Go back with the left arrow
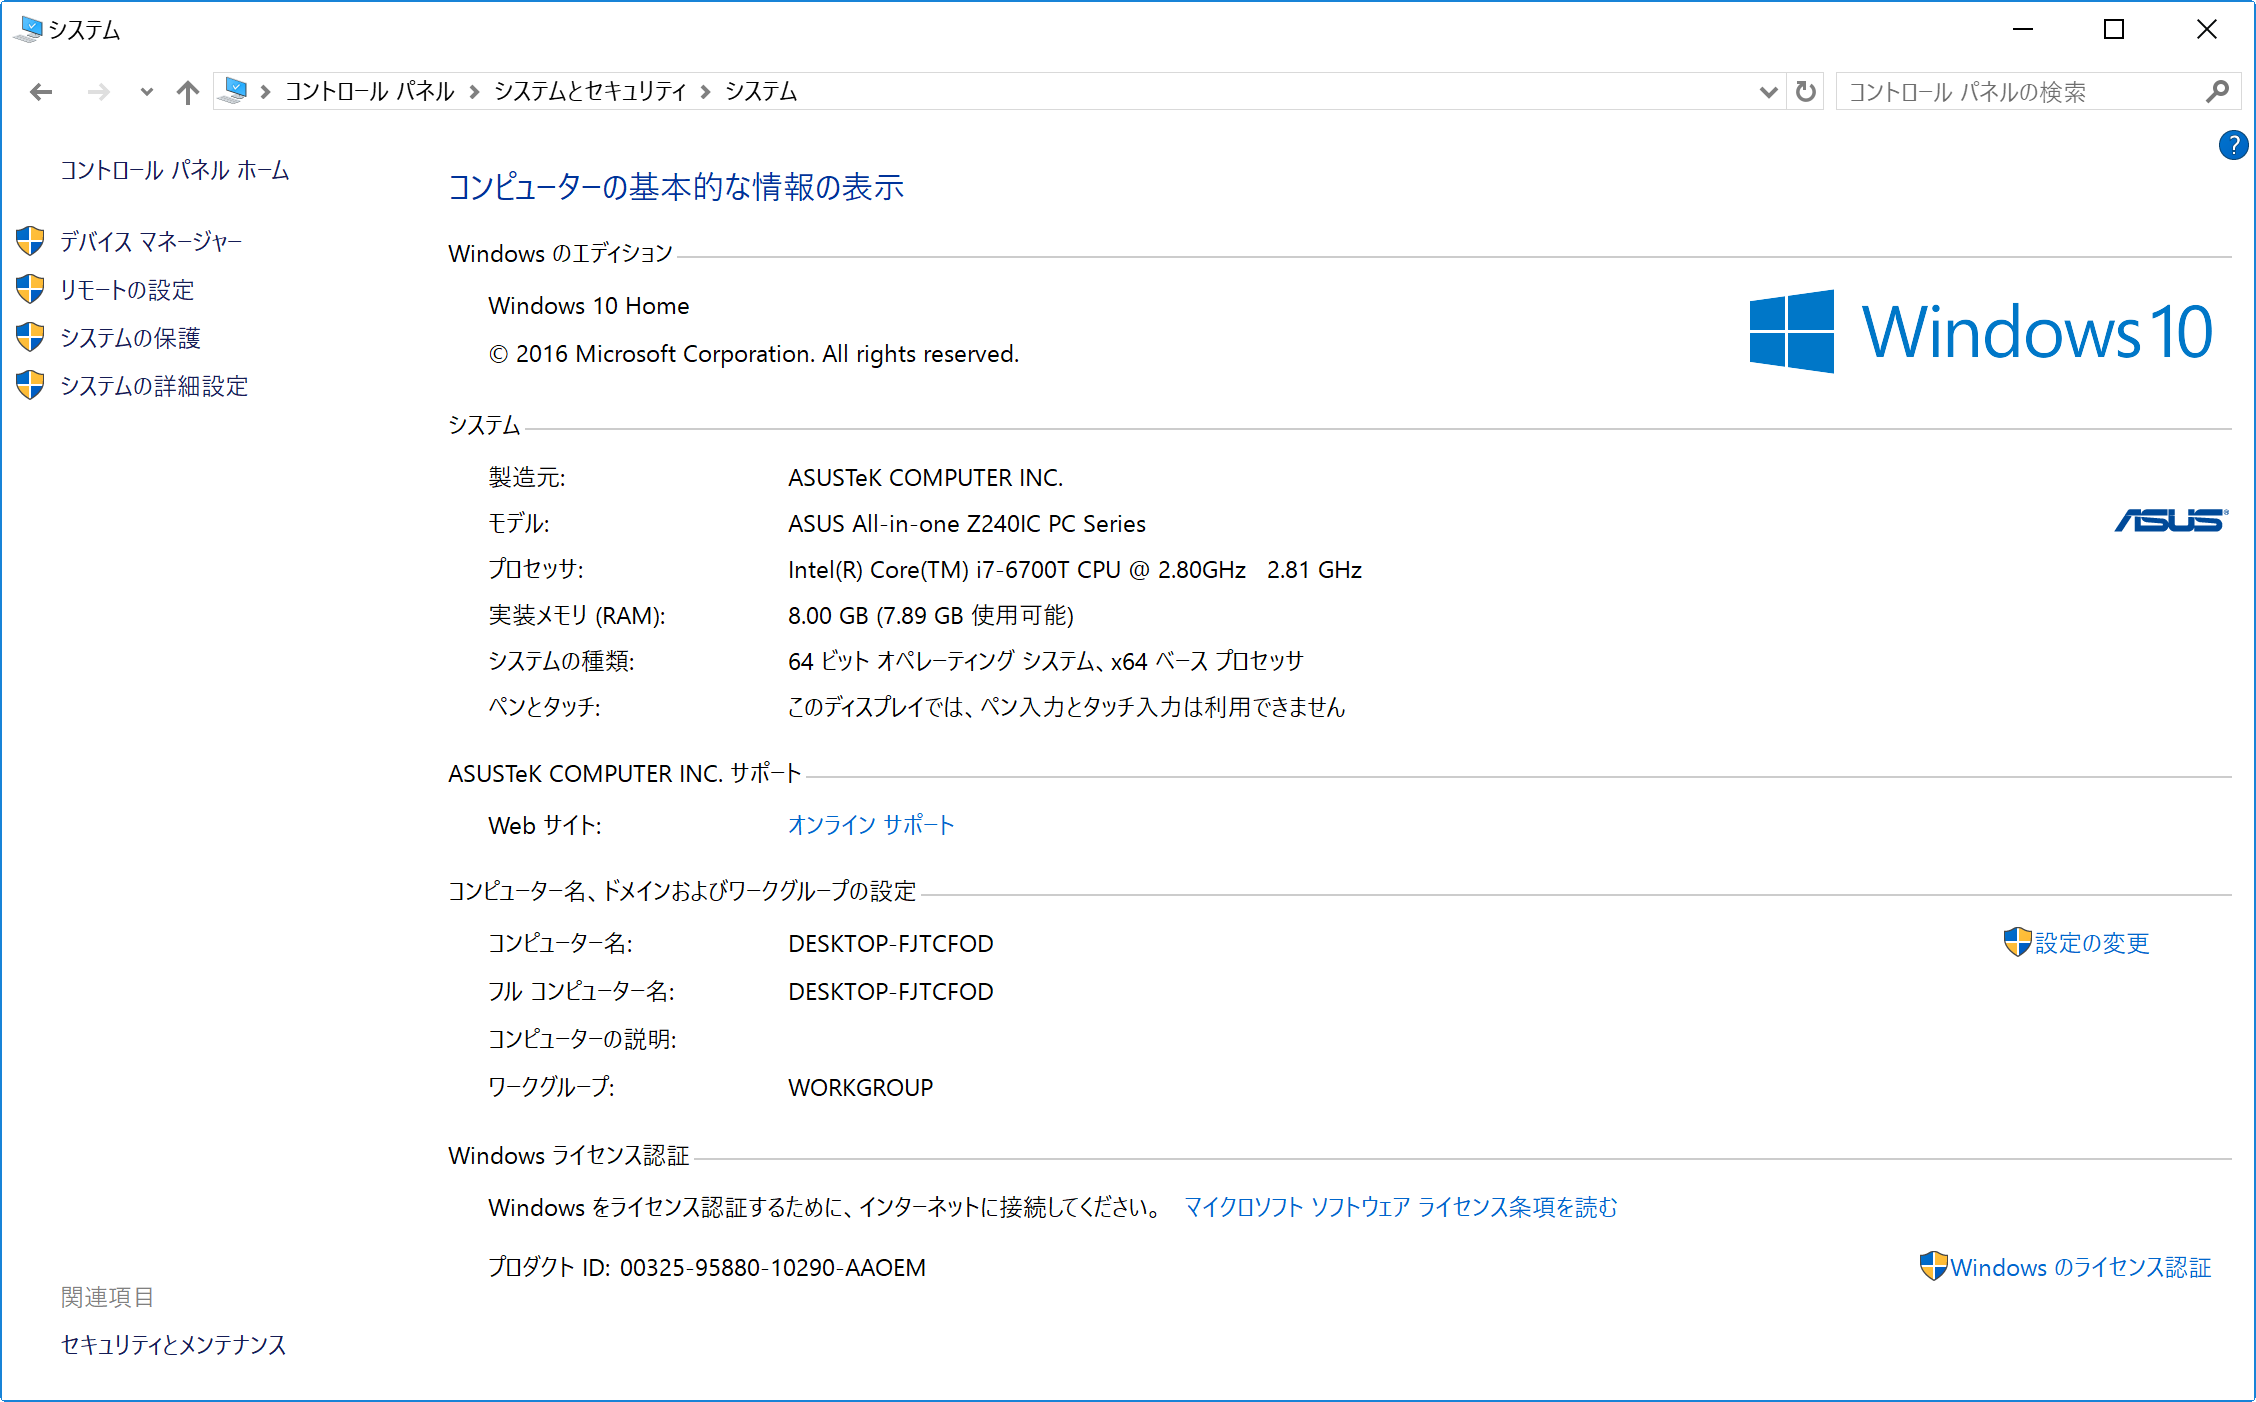 coord(41,92)
